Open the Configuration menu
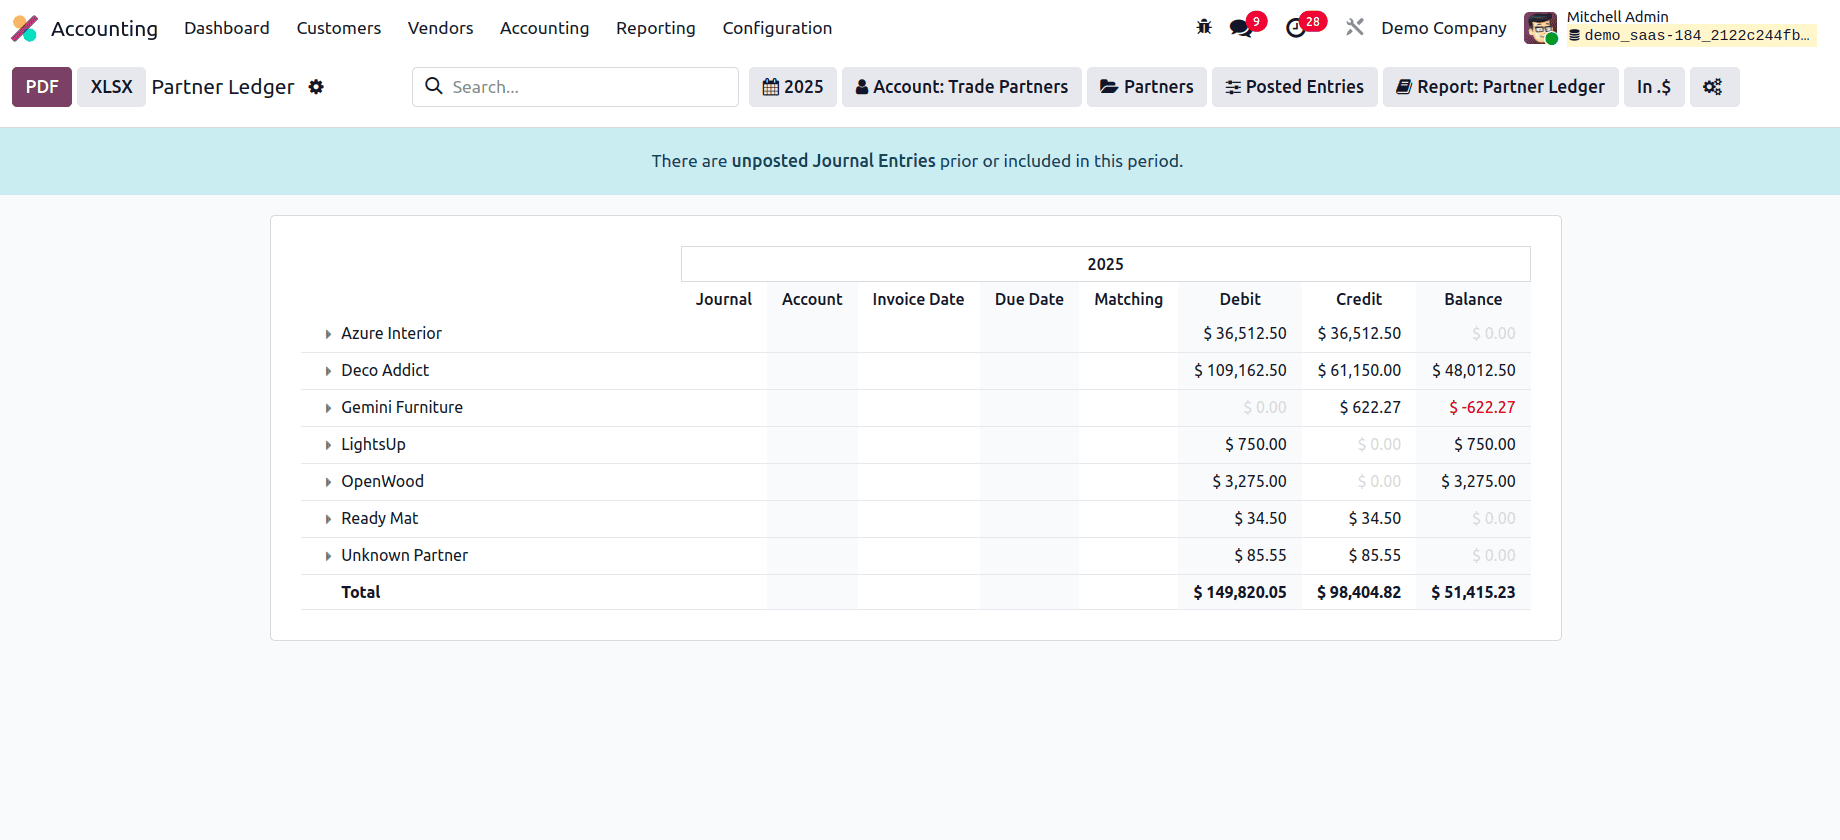1840x840 pixels. coord(778,28)
